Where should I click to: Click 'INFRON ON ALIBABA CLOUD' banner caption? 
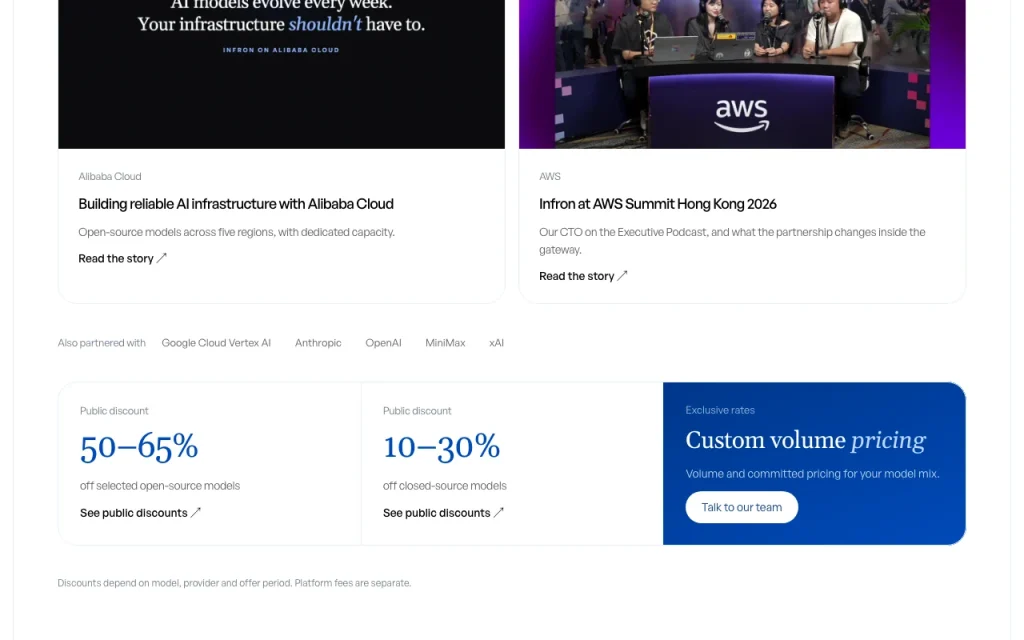[x=281, y=50]
